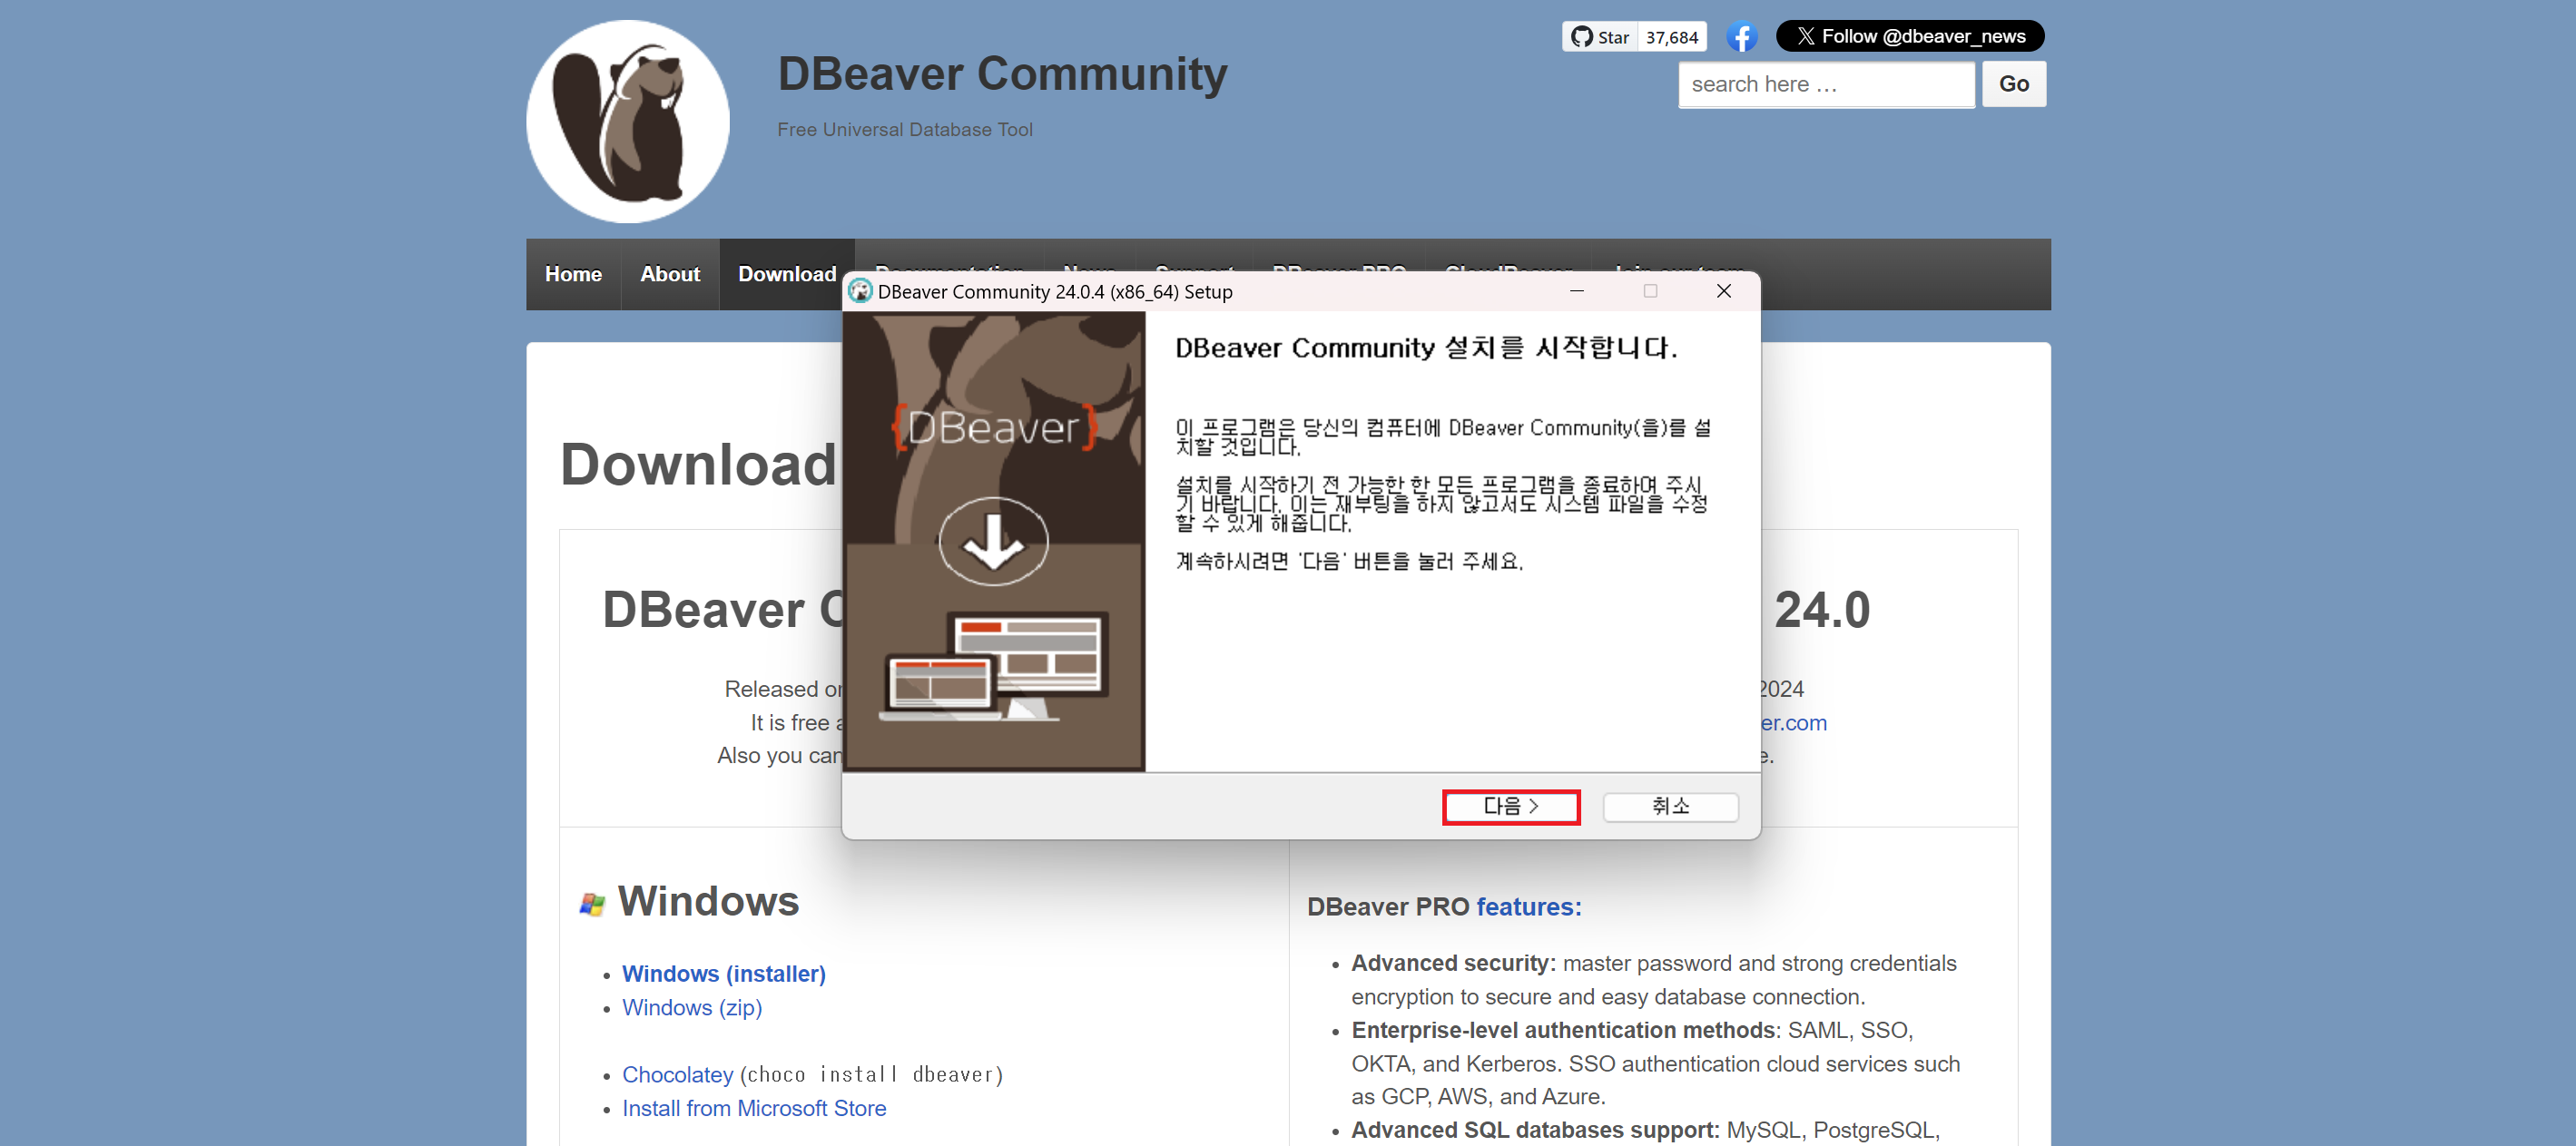The image size is (2576, 1146).
Task: Click Install from Microsoft Store
Action: [753, 1108]
